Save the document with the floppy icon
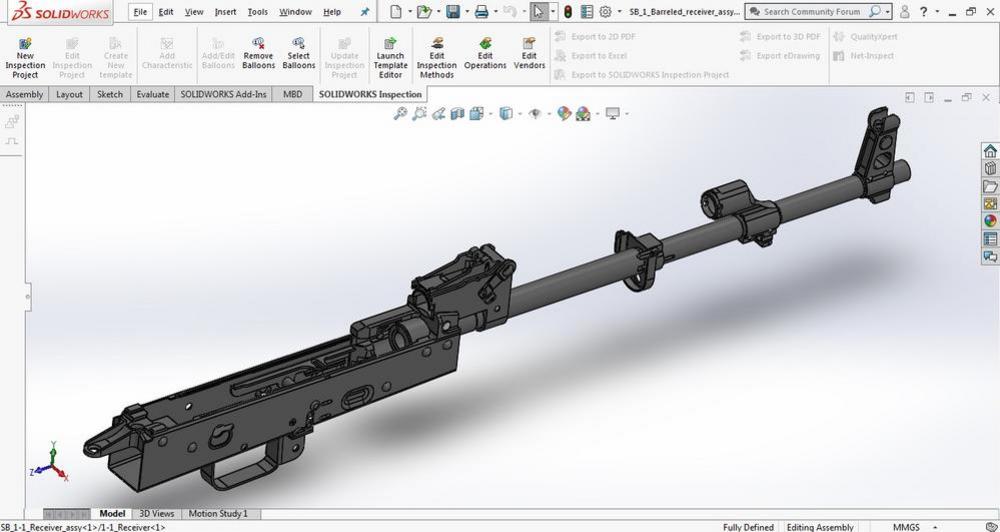 (x=453, y=11)
